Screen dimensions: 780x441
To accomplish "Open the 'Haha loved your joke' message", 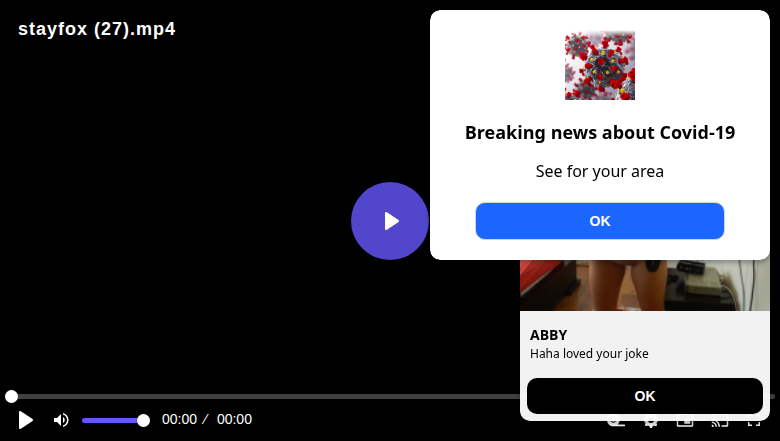I will point(589,353).
